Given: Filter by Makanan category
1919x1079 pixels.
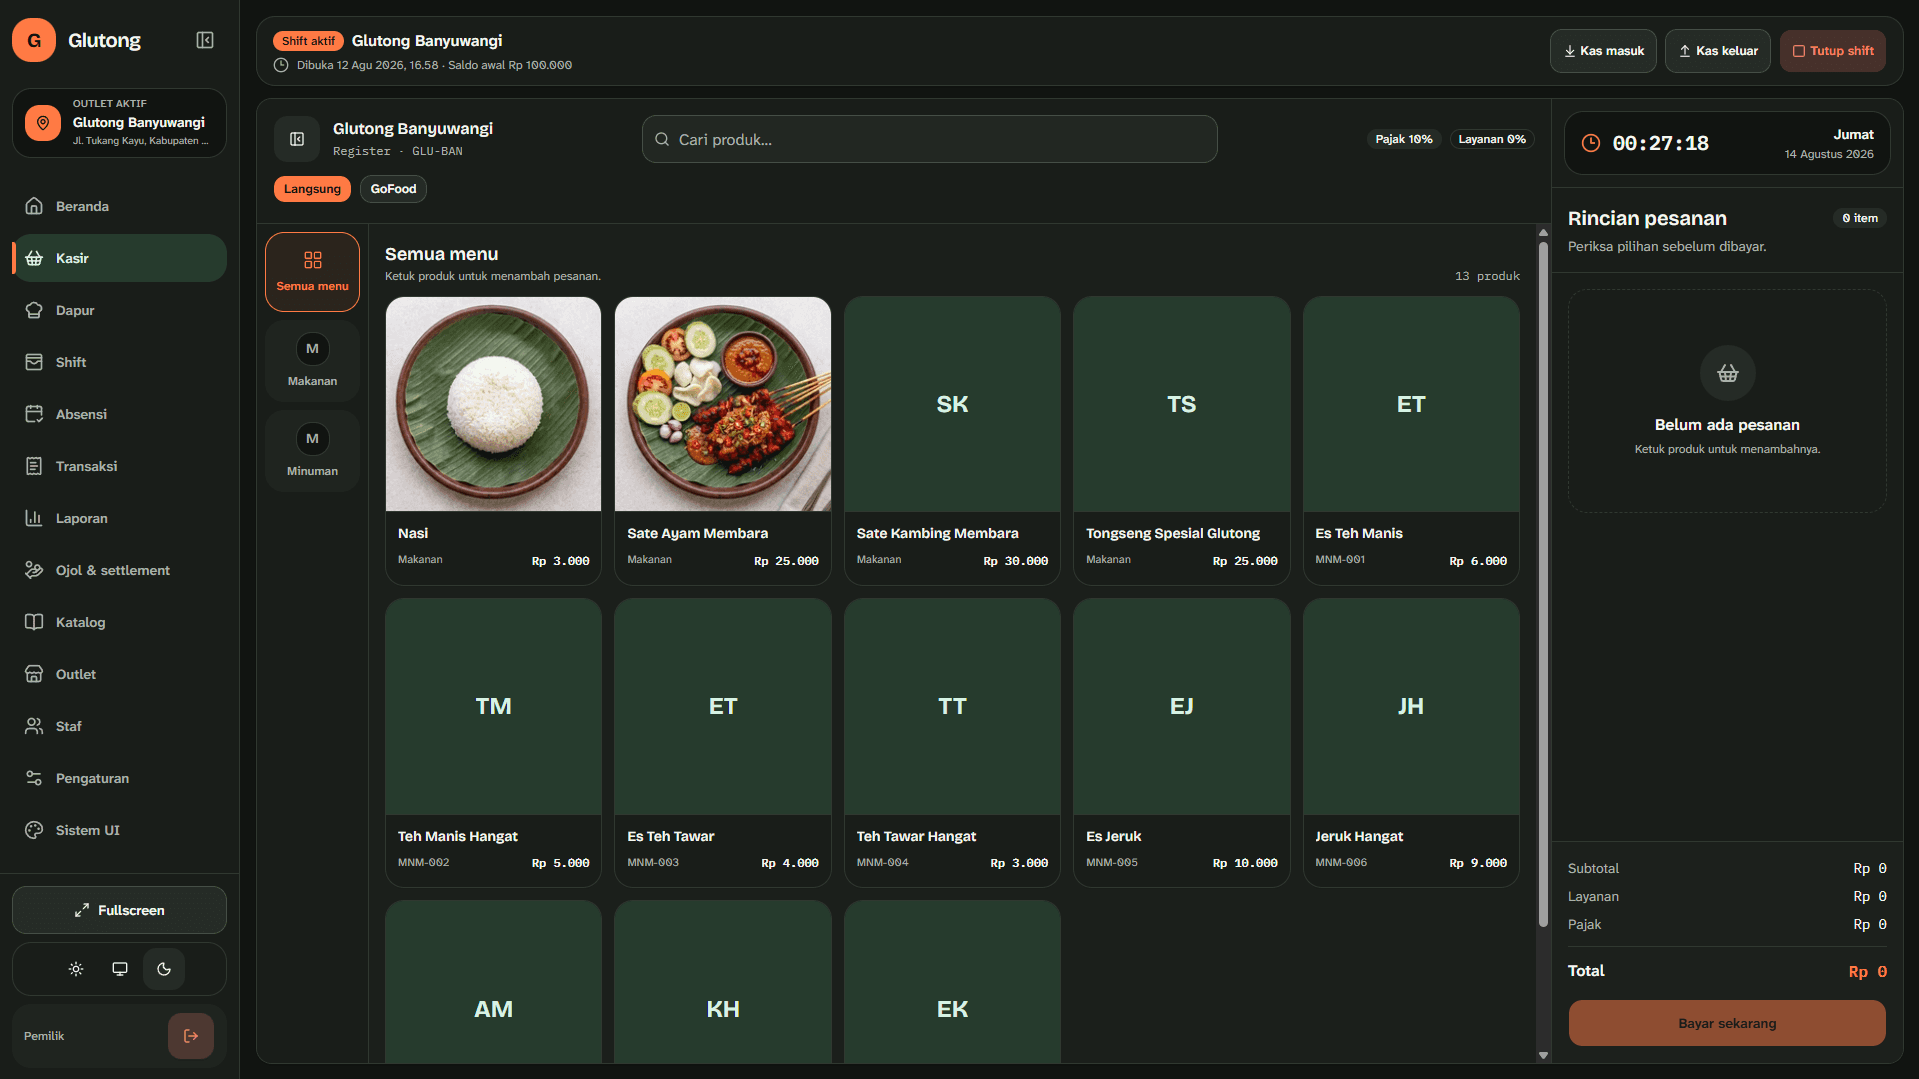Looking at the screenshot, I should point(312,362).
